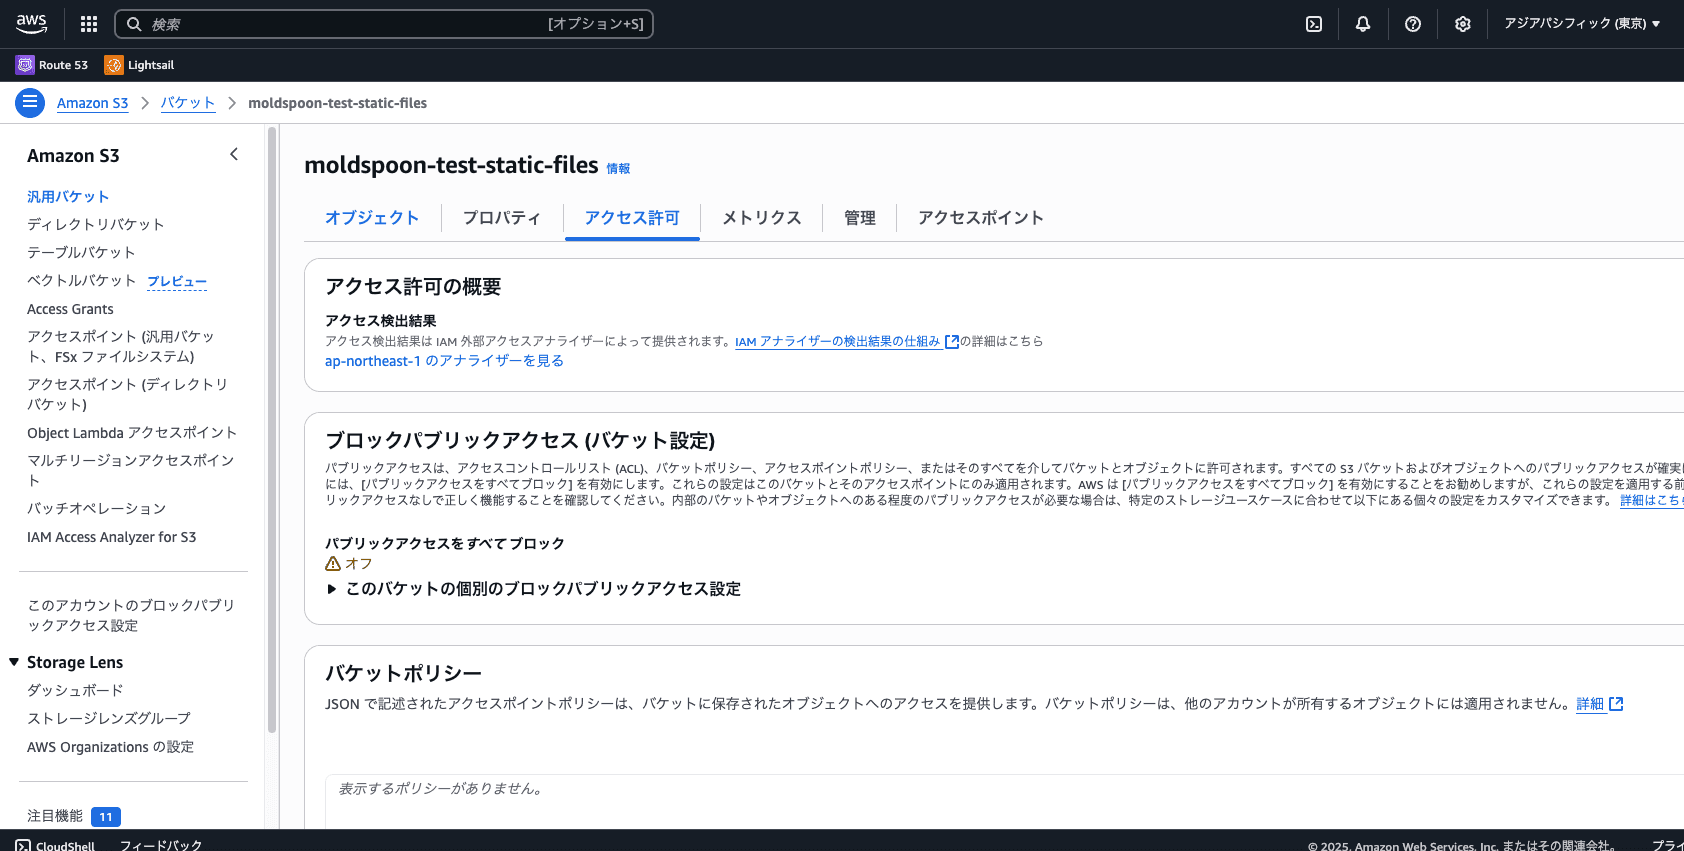Click the warning icon next to オフ
Image resolution: width=1684 pixels, height=851 pixels.
[333, 564]
